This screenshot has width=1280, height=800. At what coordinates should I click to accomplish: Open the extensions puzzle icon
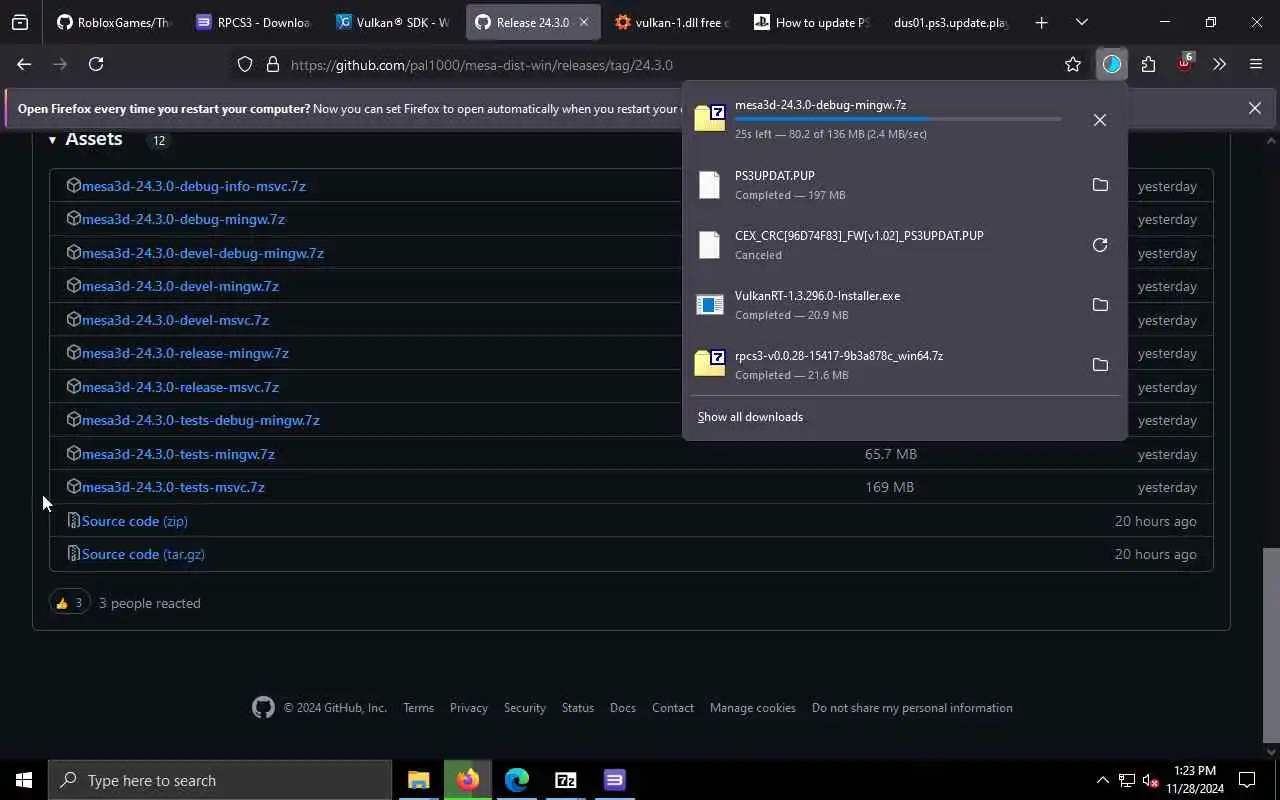(1148, 64)
